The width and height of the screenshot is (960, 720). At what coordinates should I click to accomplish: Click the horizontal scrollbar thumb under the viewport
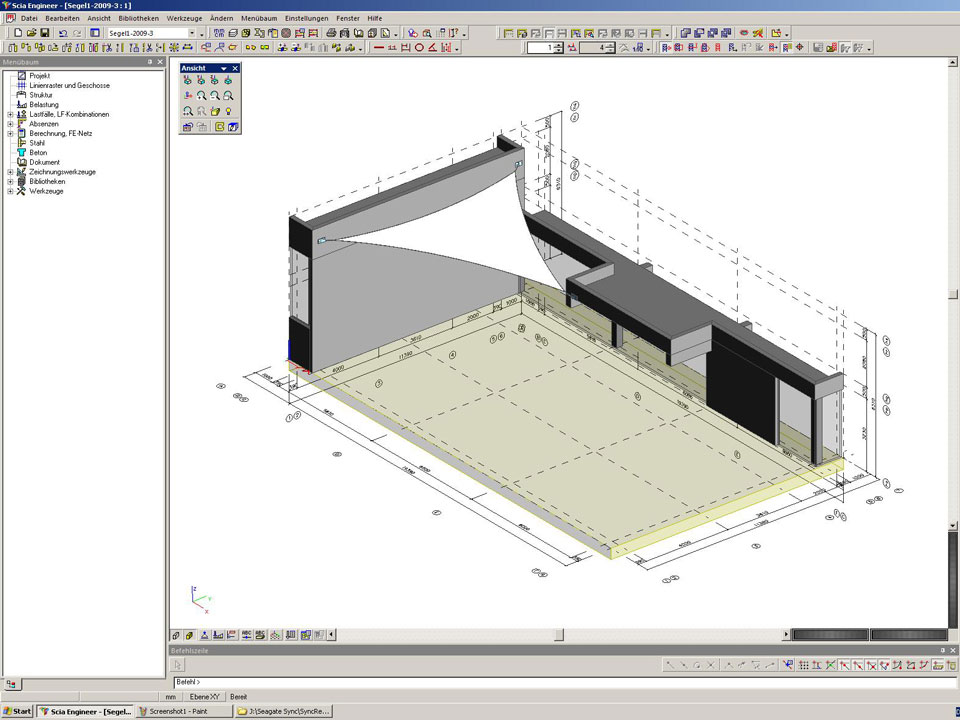tap(559, 634)
